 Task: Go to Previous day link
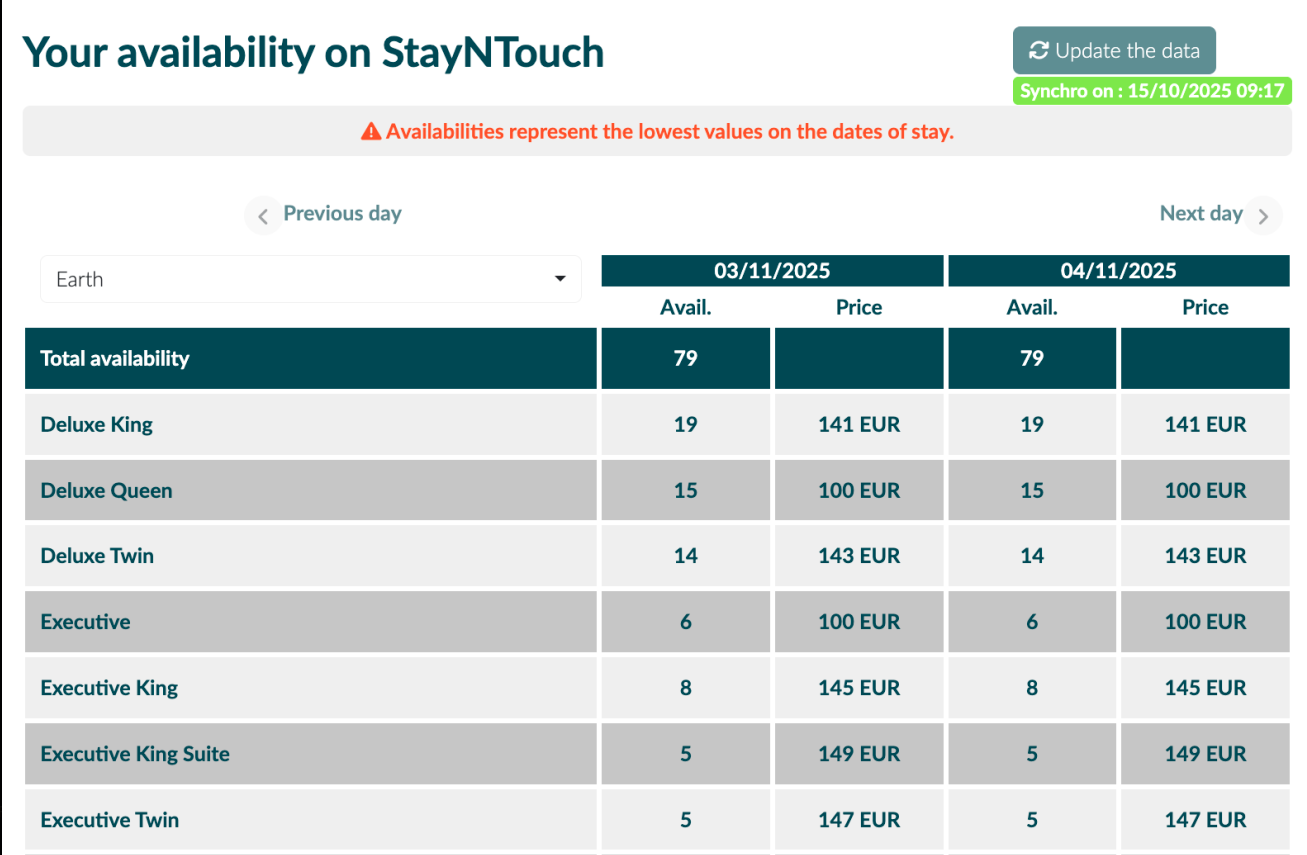(x=342, y=213)
